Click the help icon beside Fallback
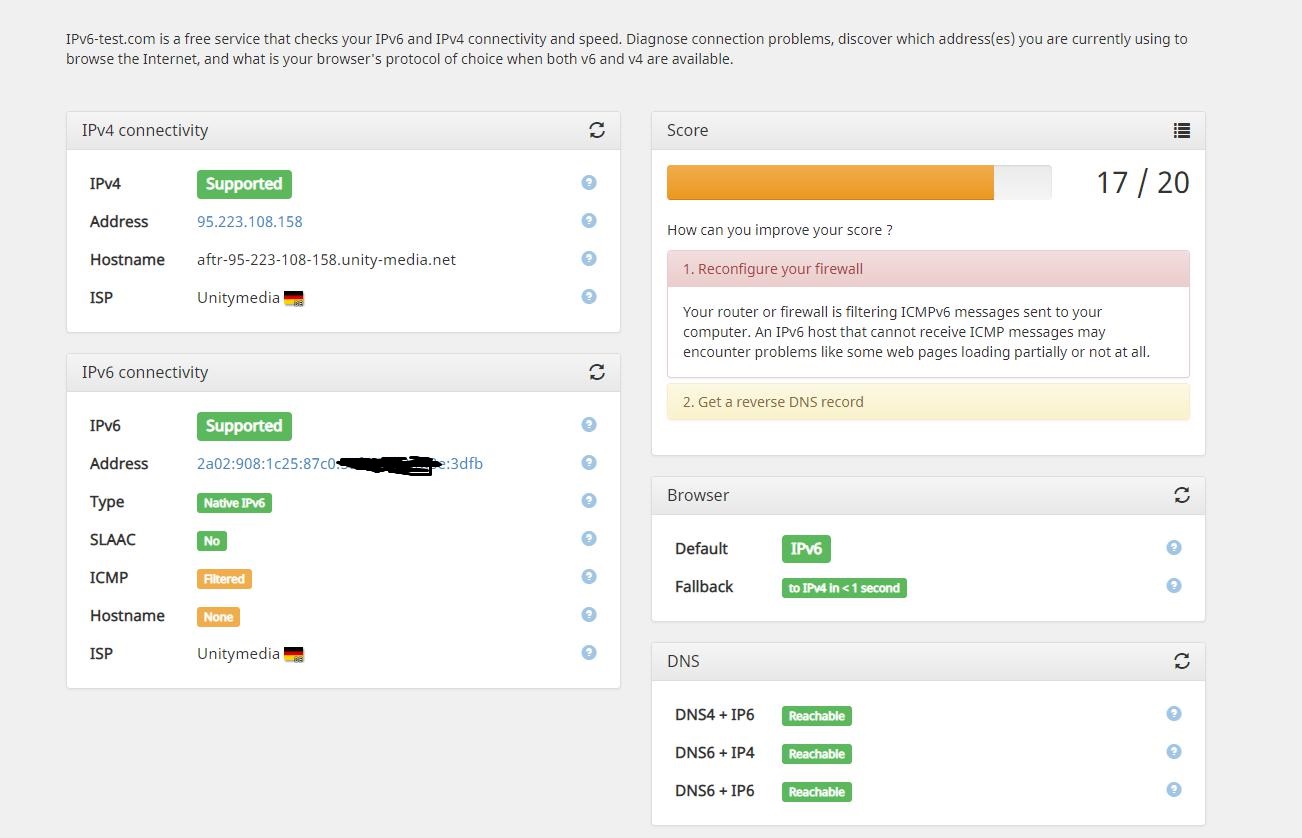Viewport: 1302px width, 838px height. pyautogui.click(x=1173, y=585)
